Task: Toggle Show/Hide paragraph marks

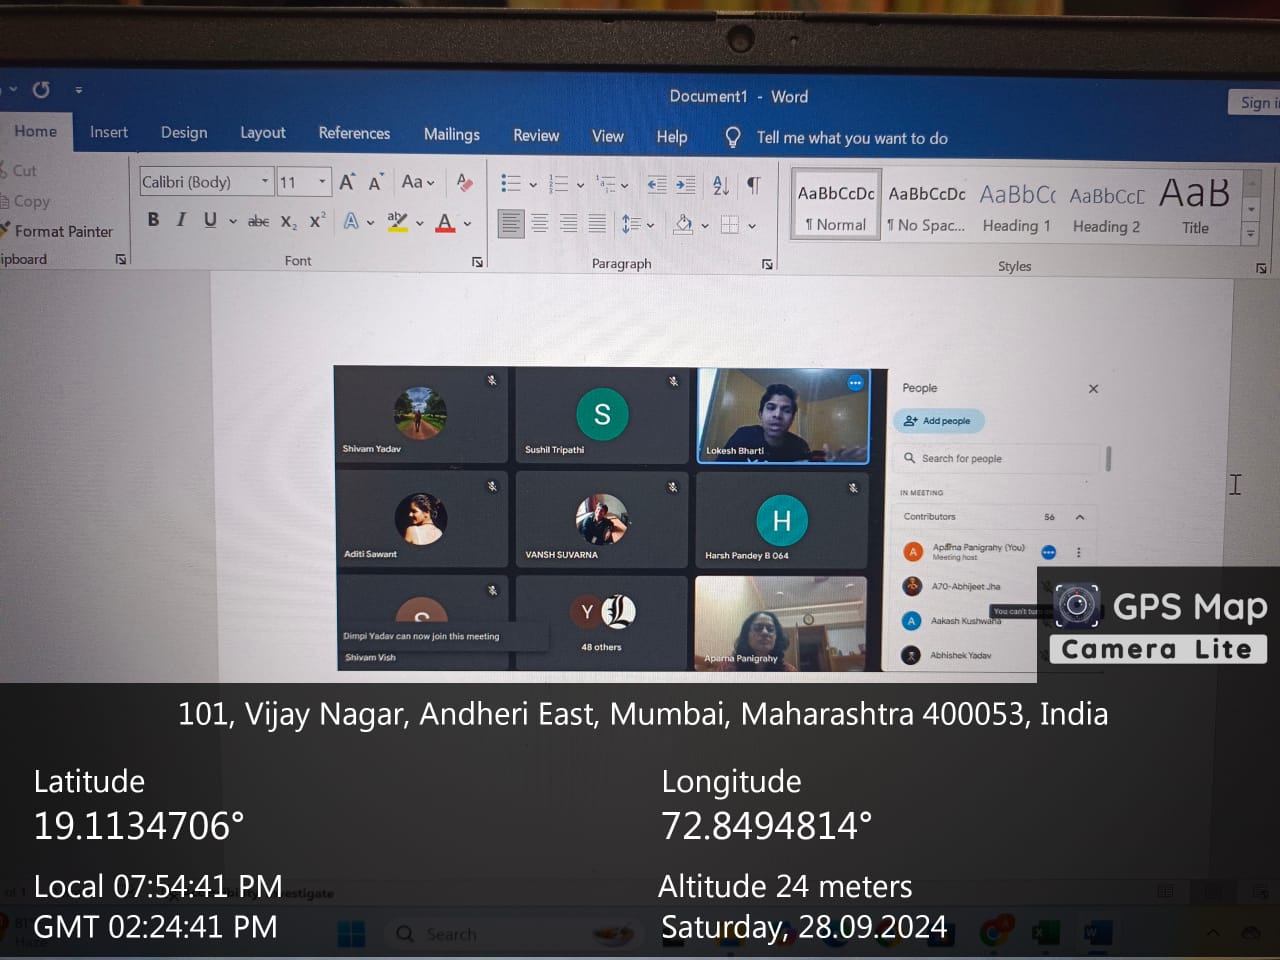Action: click(754, 185)
